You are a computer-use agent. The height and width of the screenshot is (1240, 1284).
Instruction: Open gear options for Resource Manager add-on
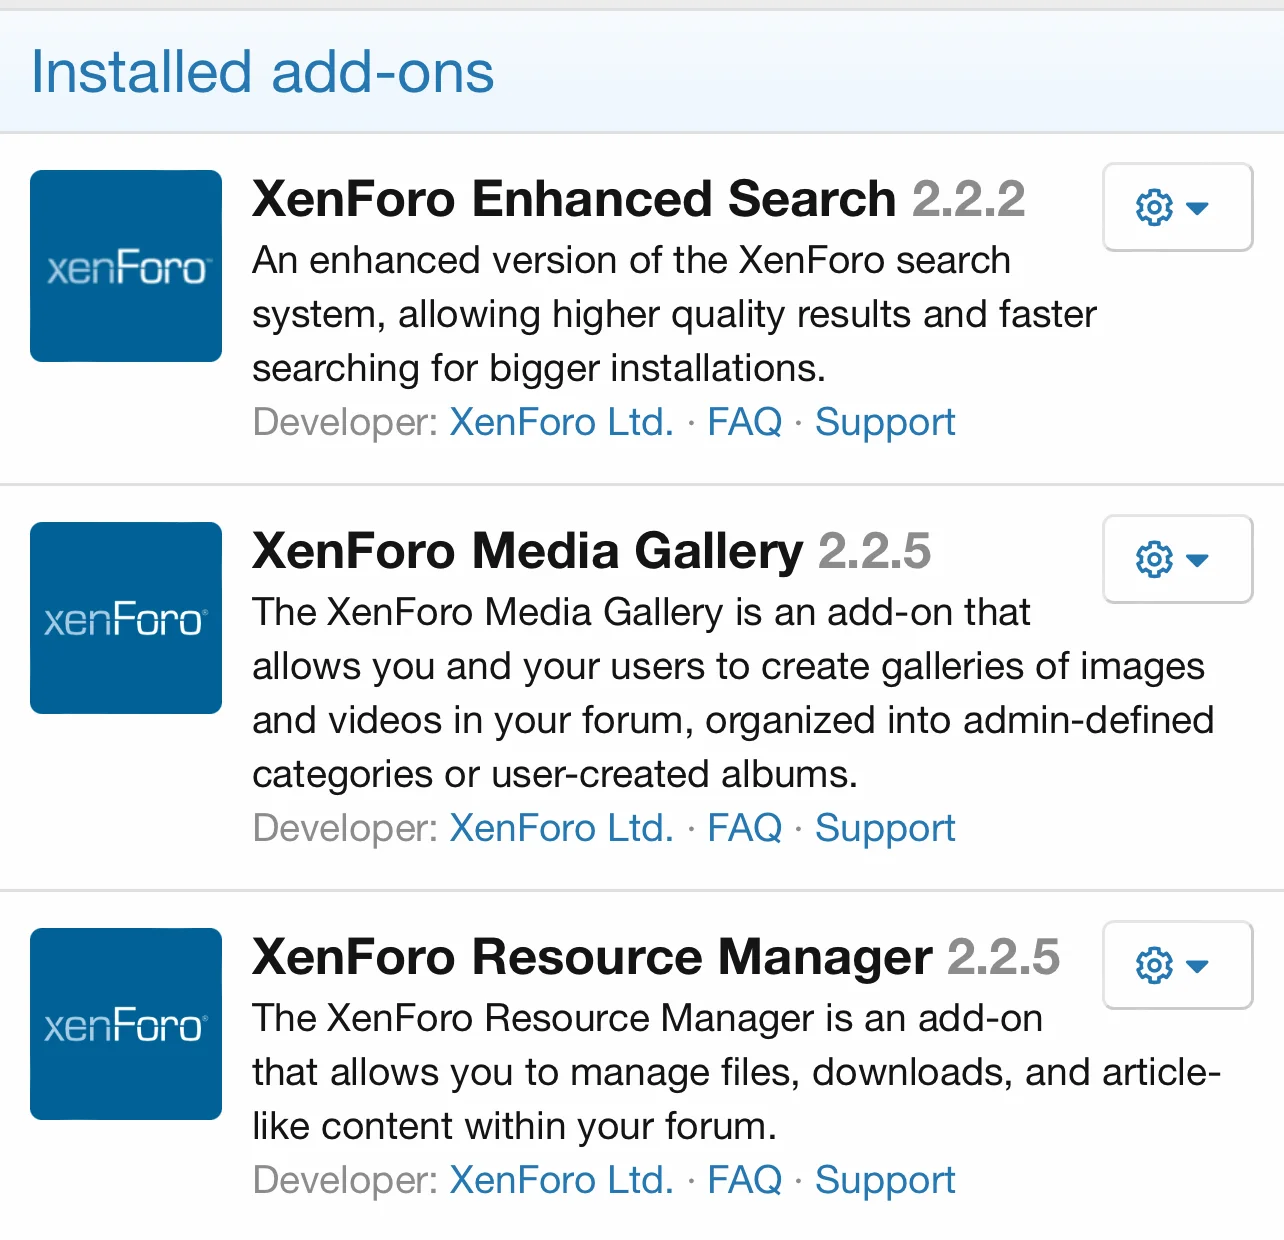click(1176, 965)
